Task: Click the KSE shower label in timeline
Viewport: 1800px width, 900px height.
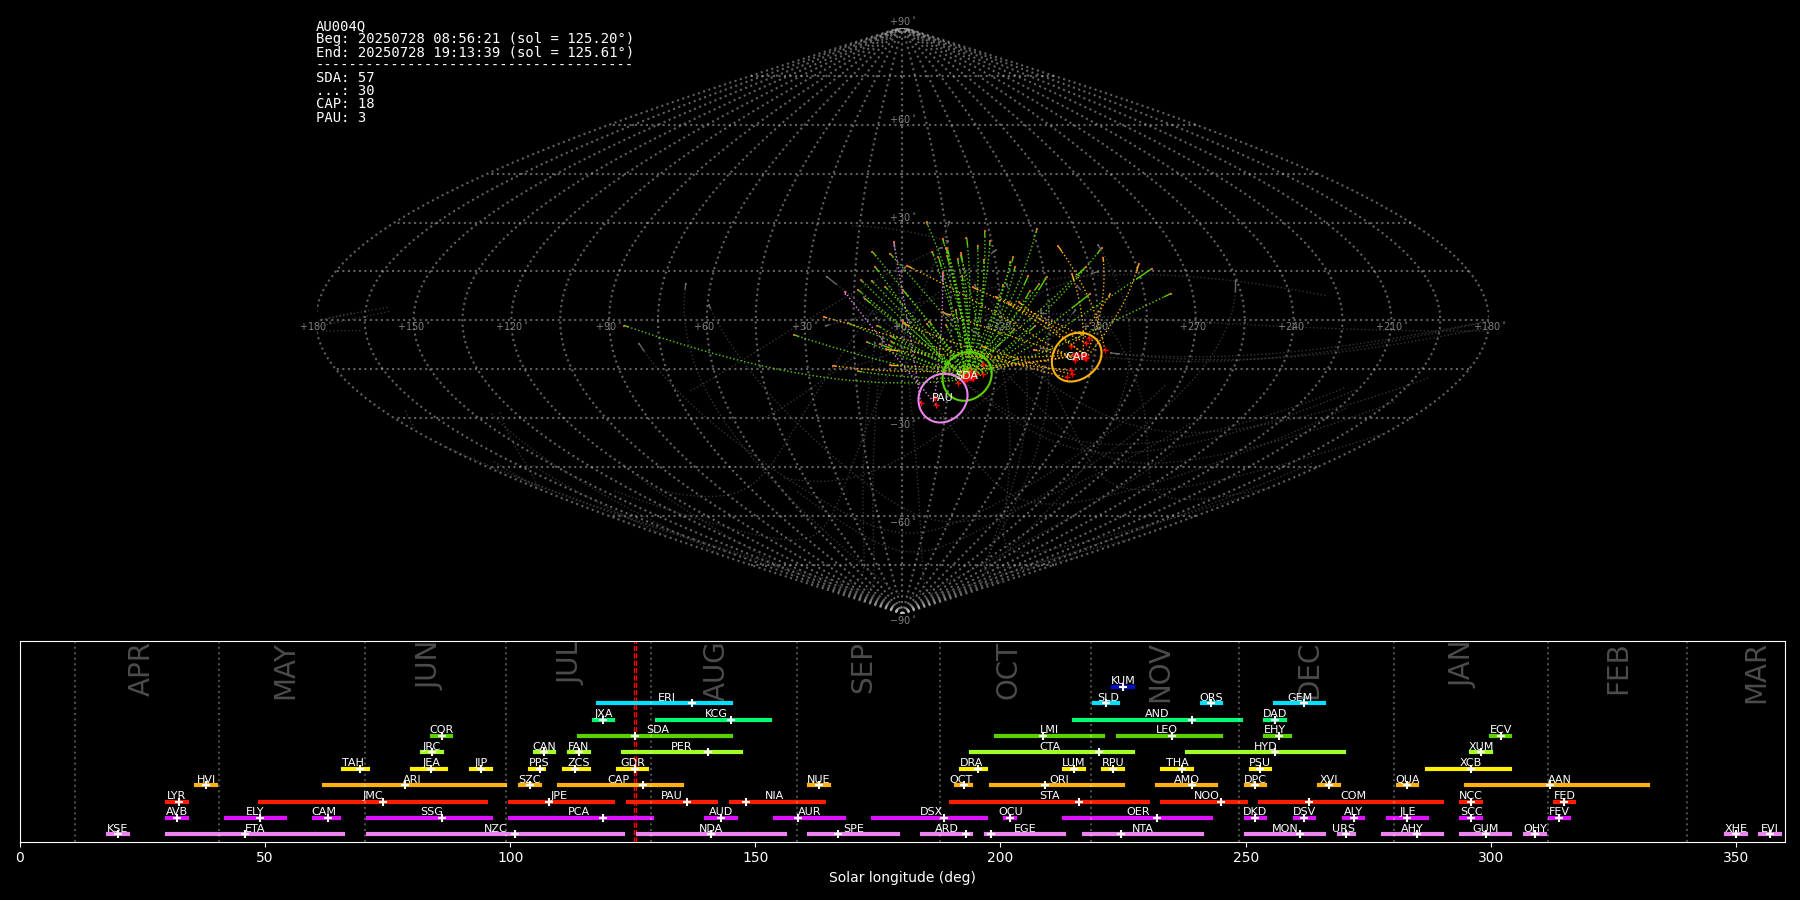Action: (x=117, y=829)
